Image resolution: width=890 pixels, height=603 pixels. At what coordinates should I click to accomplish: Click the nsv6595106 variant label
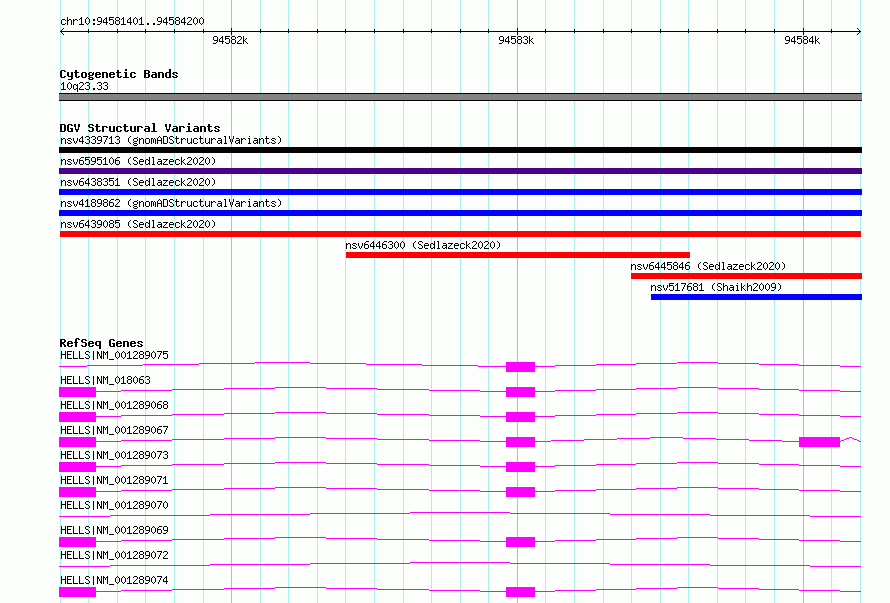click(x=138, y=161)
